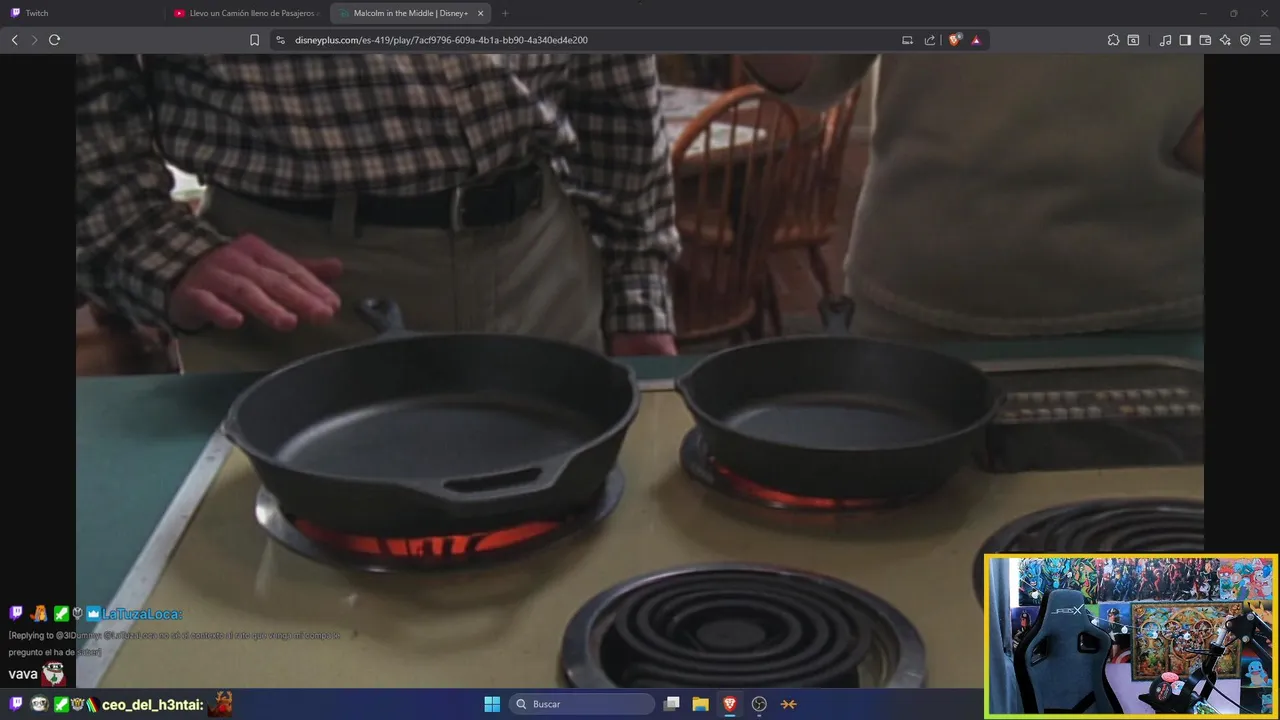
Task: Open File Explorer from the taskbar
Action: pos(701,704)
